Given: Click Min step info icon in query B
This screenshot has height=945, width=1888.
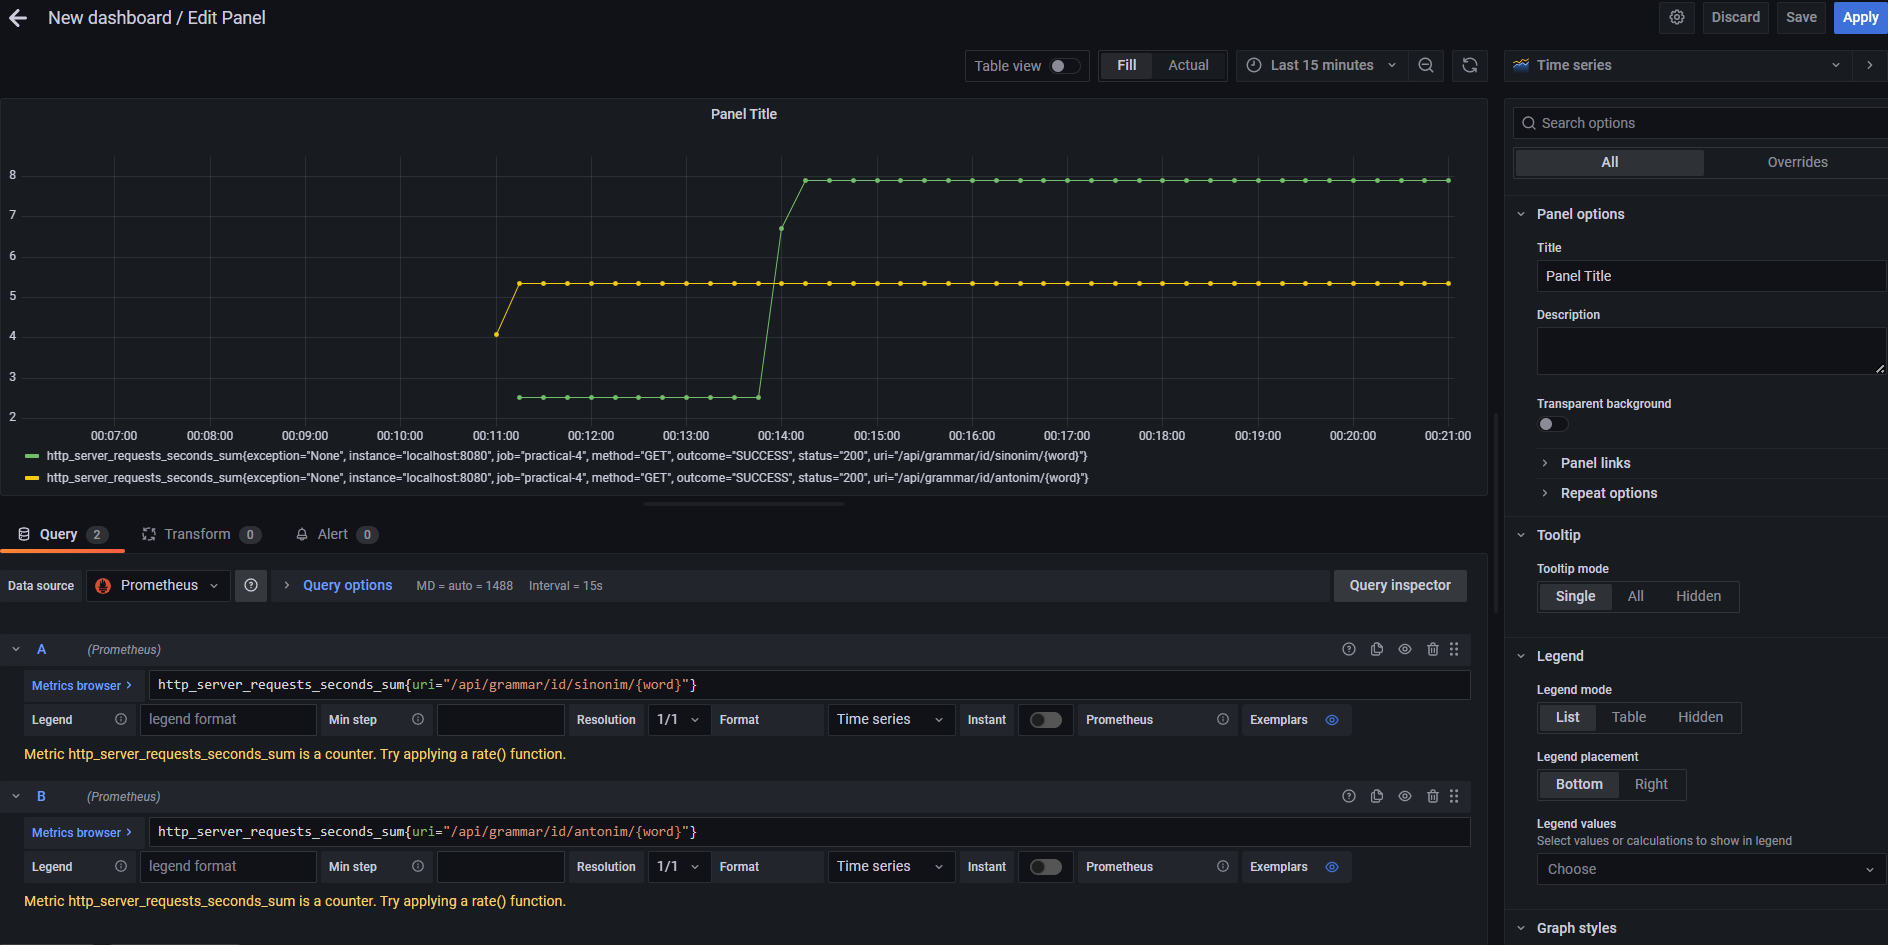Looking at the screenshot, I should [x=418, y=866].
